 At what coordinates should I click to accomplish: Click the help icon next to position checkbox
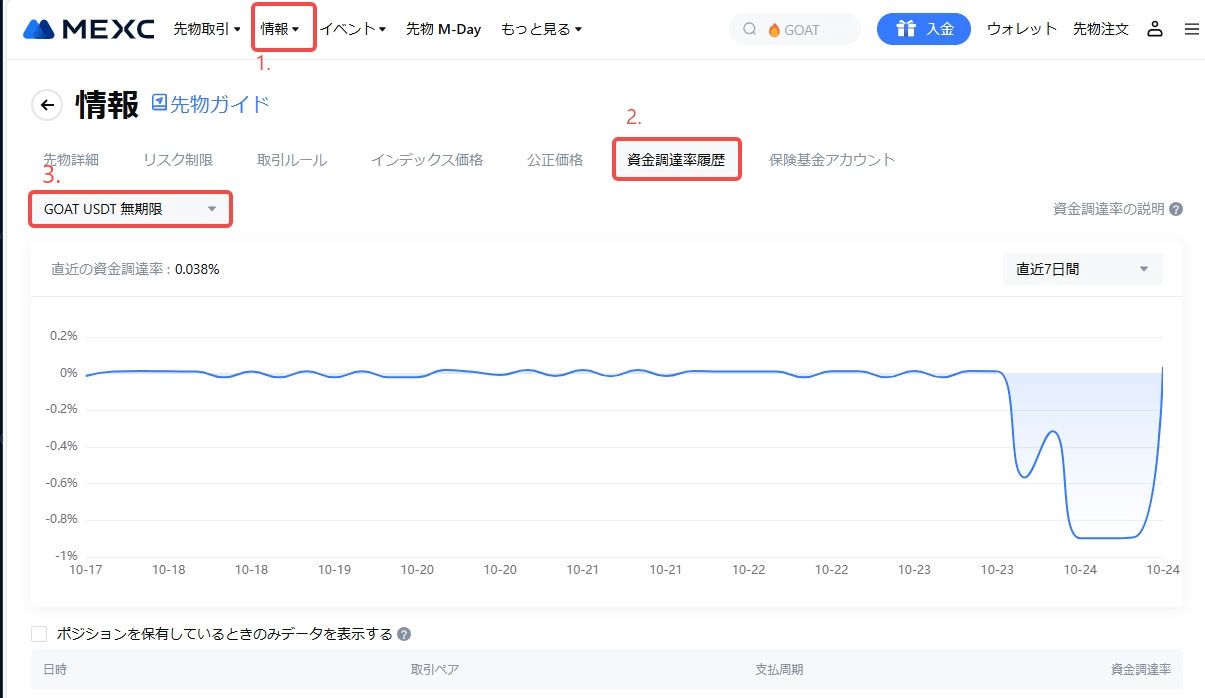click(404, 634)
